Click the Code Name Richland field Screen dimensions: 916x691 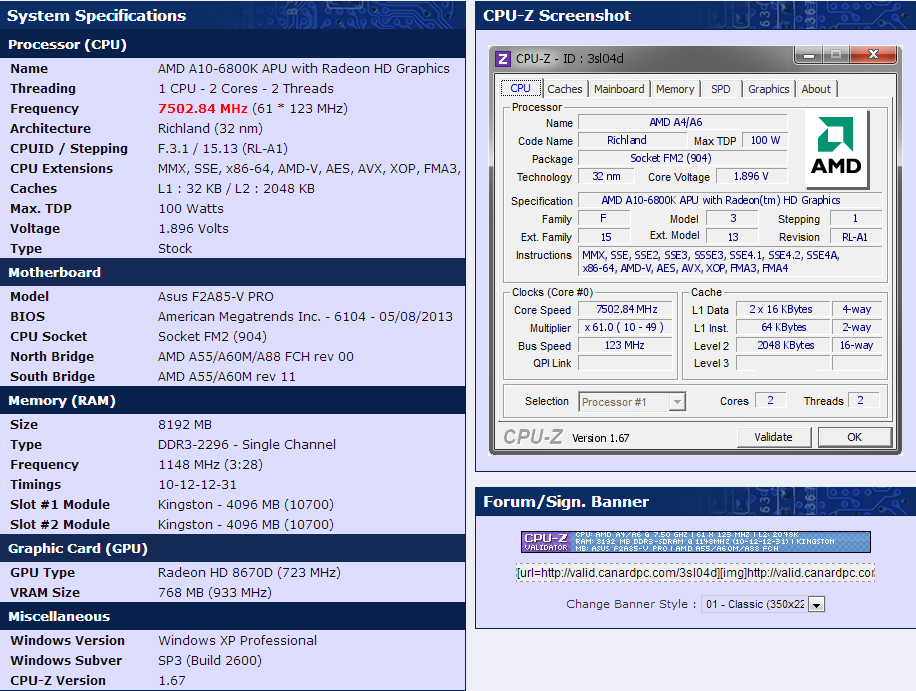point(632,140)
